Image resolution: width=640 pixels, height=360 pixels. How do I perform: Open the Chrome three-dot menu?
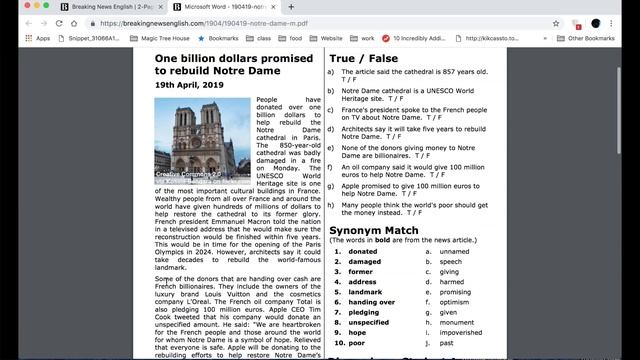click(x=611, y=24)
